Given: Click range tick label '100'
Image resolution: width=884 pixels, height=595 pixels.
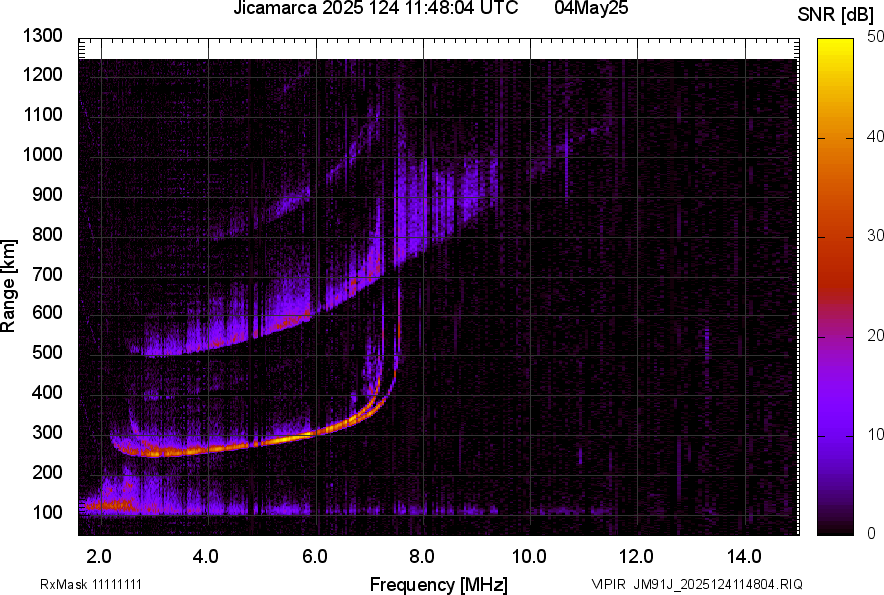Looking at the screenshot, I should (47, 512).
